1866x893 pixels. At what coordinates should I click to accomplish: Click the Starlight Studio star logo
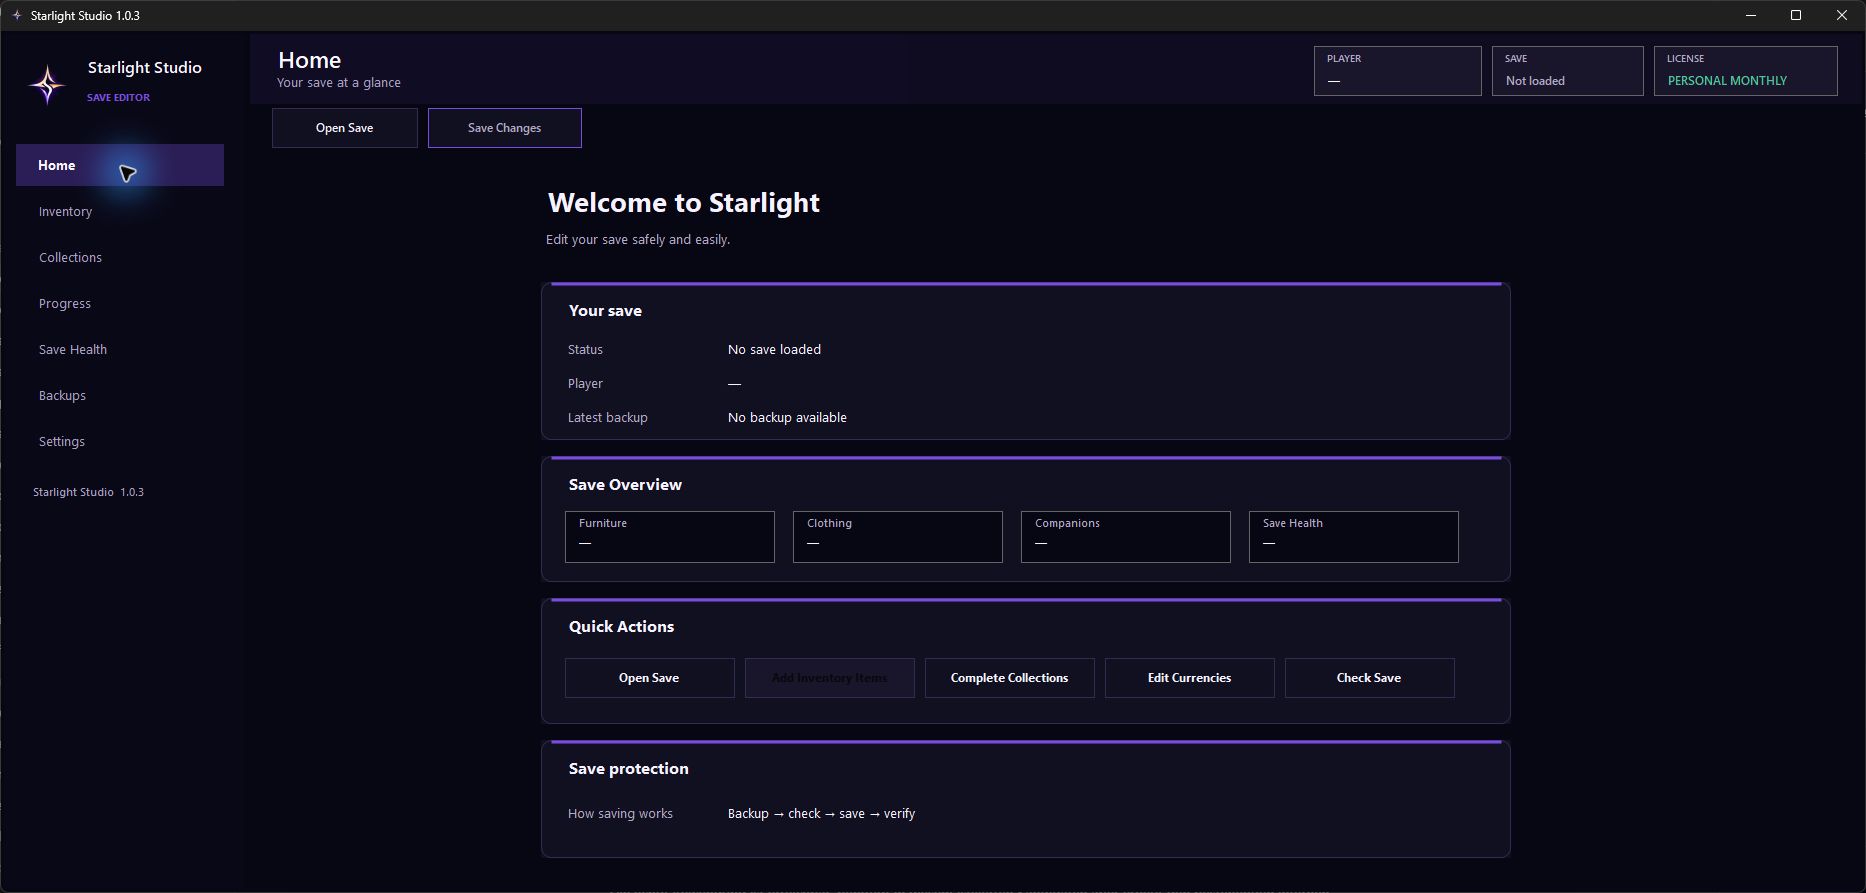[47, 84]
